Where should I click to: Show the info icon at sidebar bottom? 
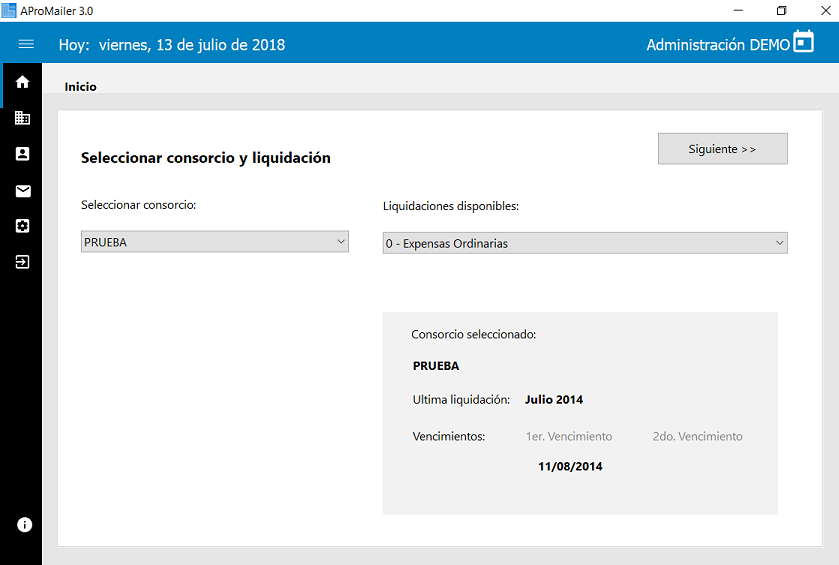coord(25,525)
